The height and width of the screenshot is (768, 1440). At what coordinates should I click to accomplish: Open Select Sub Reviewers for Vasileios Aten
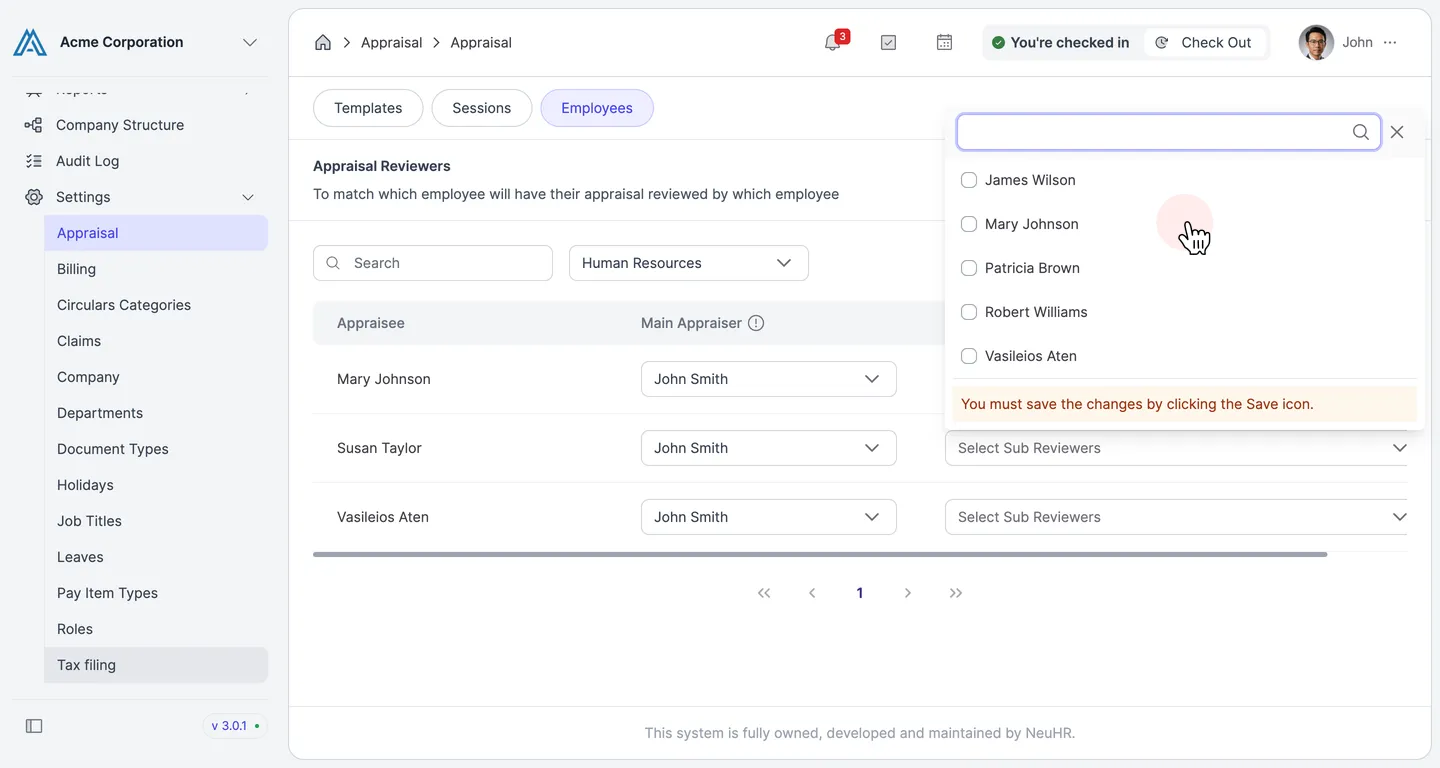(x=1176, y=517)
